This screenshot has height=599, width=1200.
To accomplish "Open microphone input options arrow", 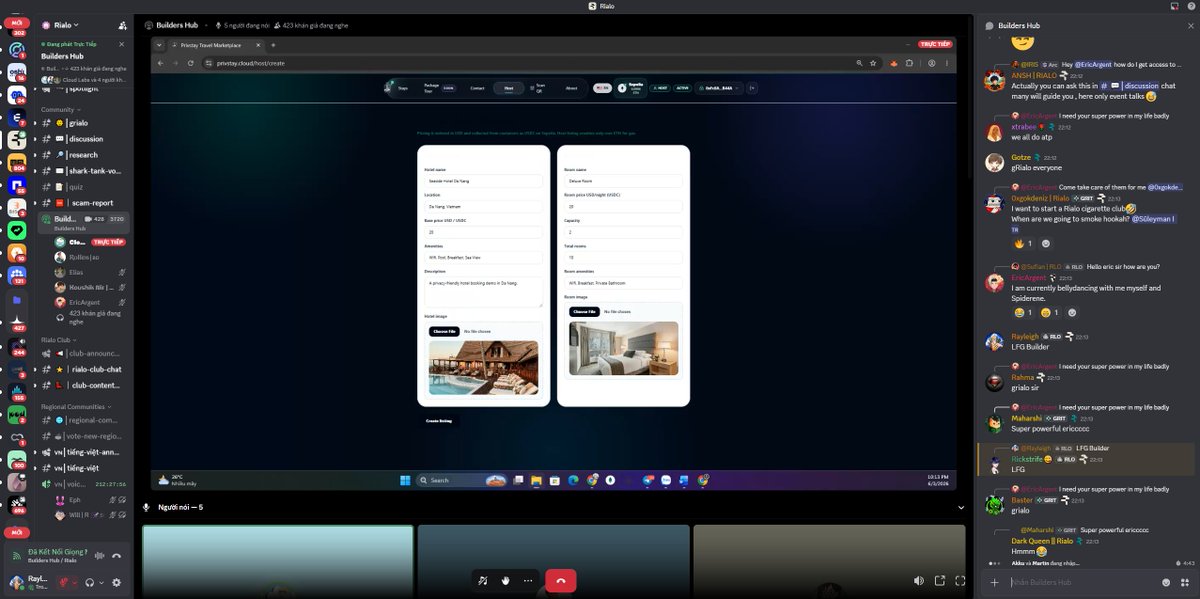I will pyautogui.click(x=76, y=582).
